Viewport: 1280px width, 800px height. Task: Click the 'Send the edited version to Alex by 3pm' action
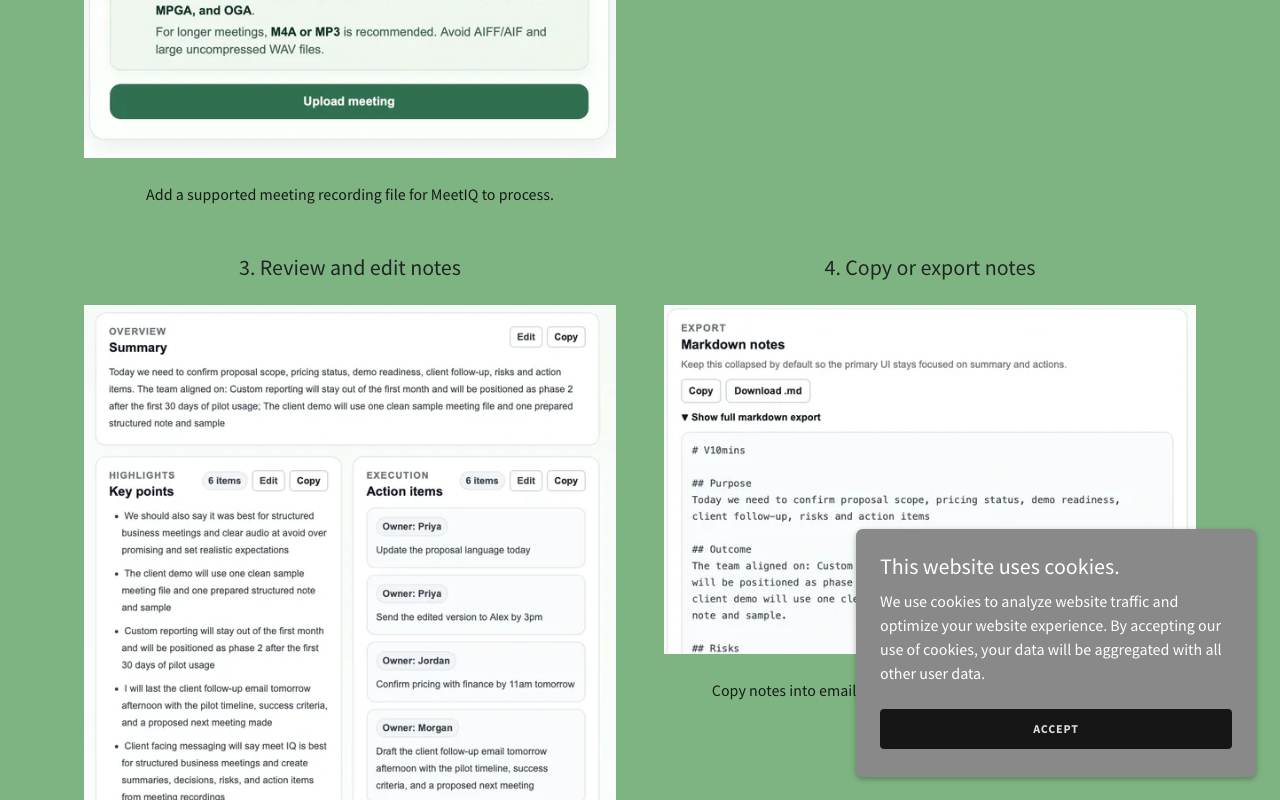459,617
